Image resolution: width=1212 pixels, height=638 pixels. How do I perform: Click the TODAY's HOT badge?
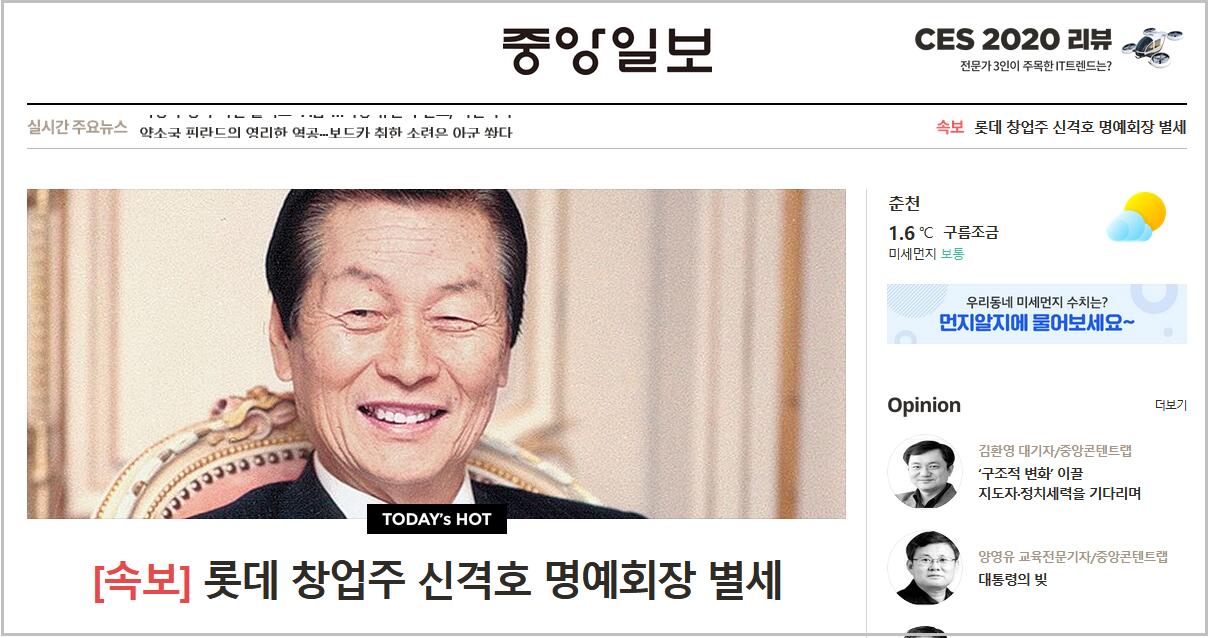(437, 519)
